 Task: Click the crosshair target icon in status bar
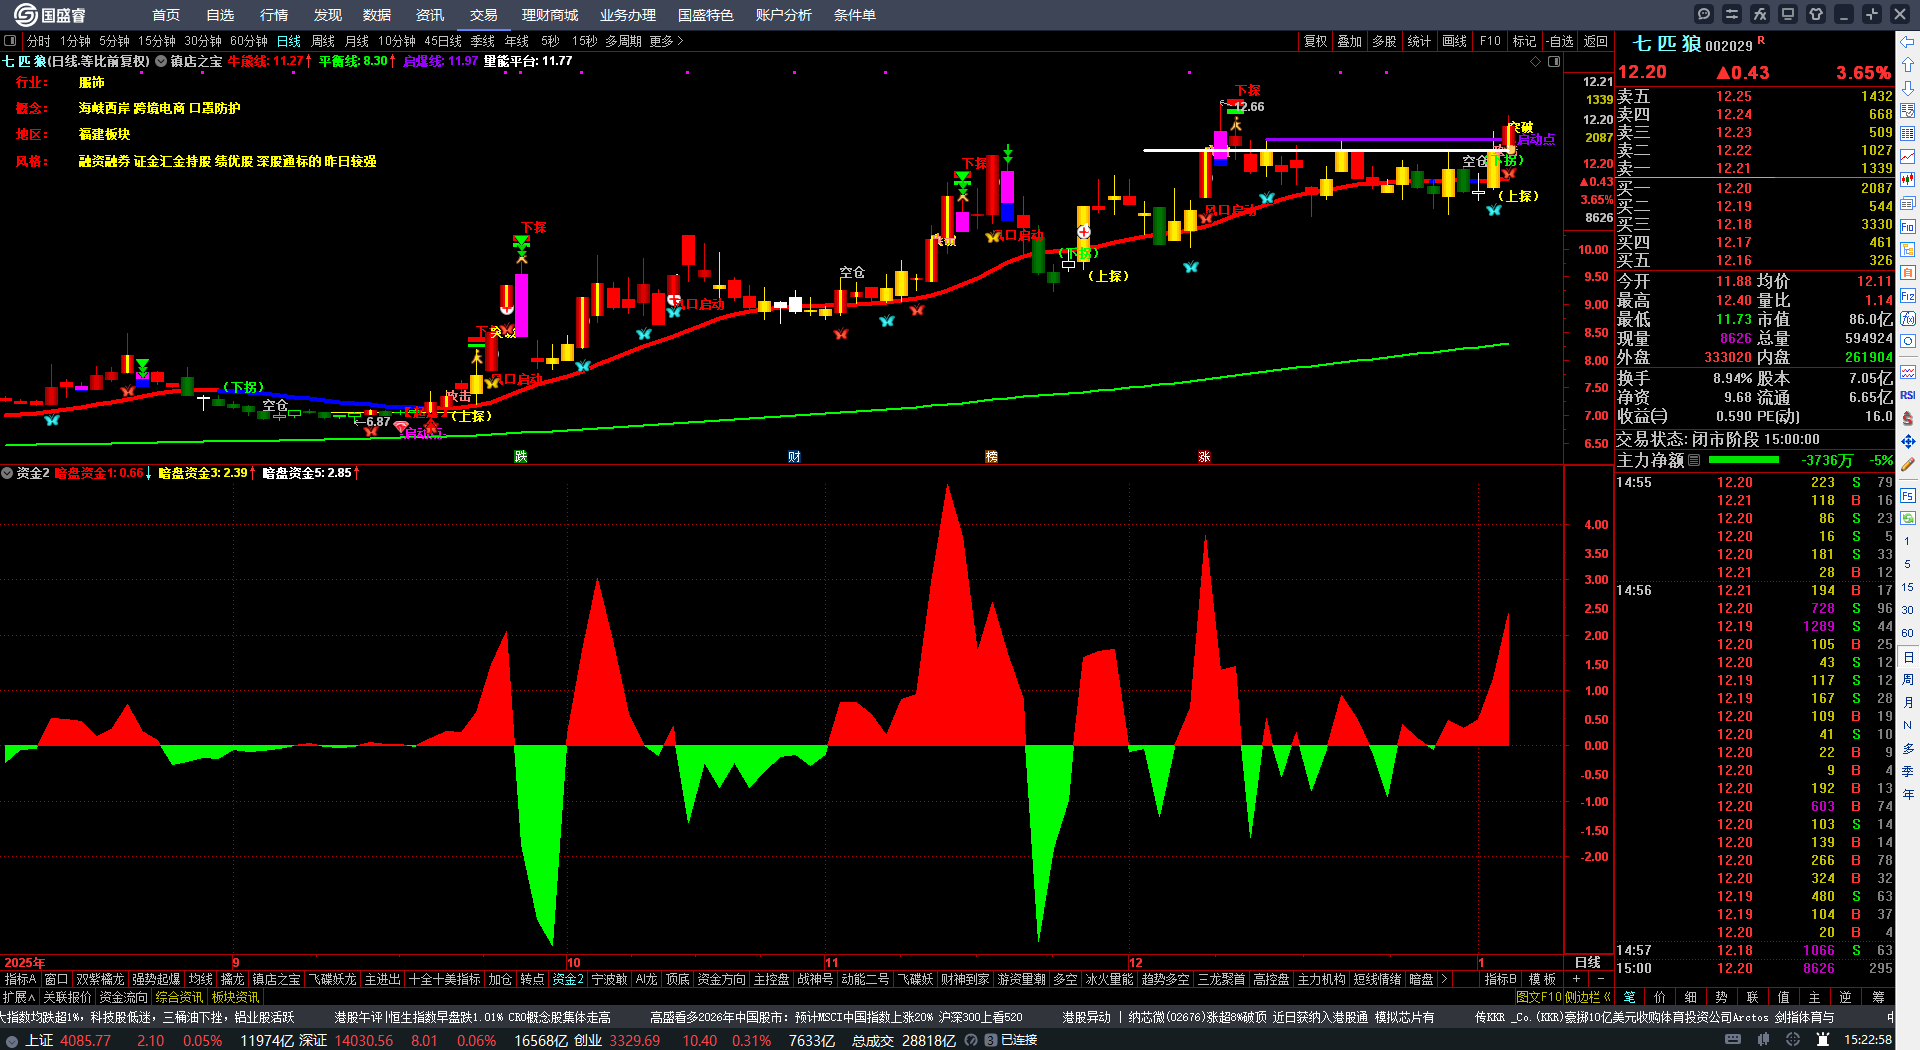[1793, 1040]
